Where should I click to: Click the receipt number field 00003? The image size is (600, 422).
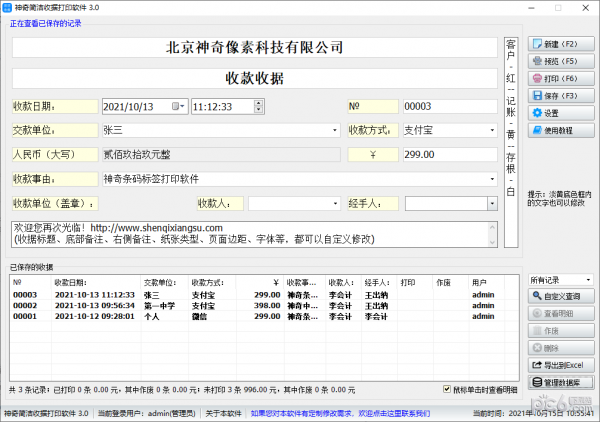(x=450, y=106)
